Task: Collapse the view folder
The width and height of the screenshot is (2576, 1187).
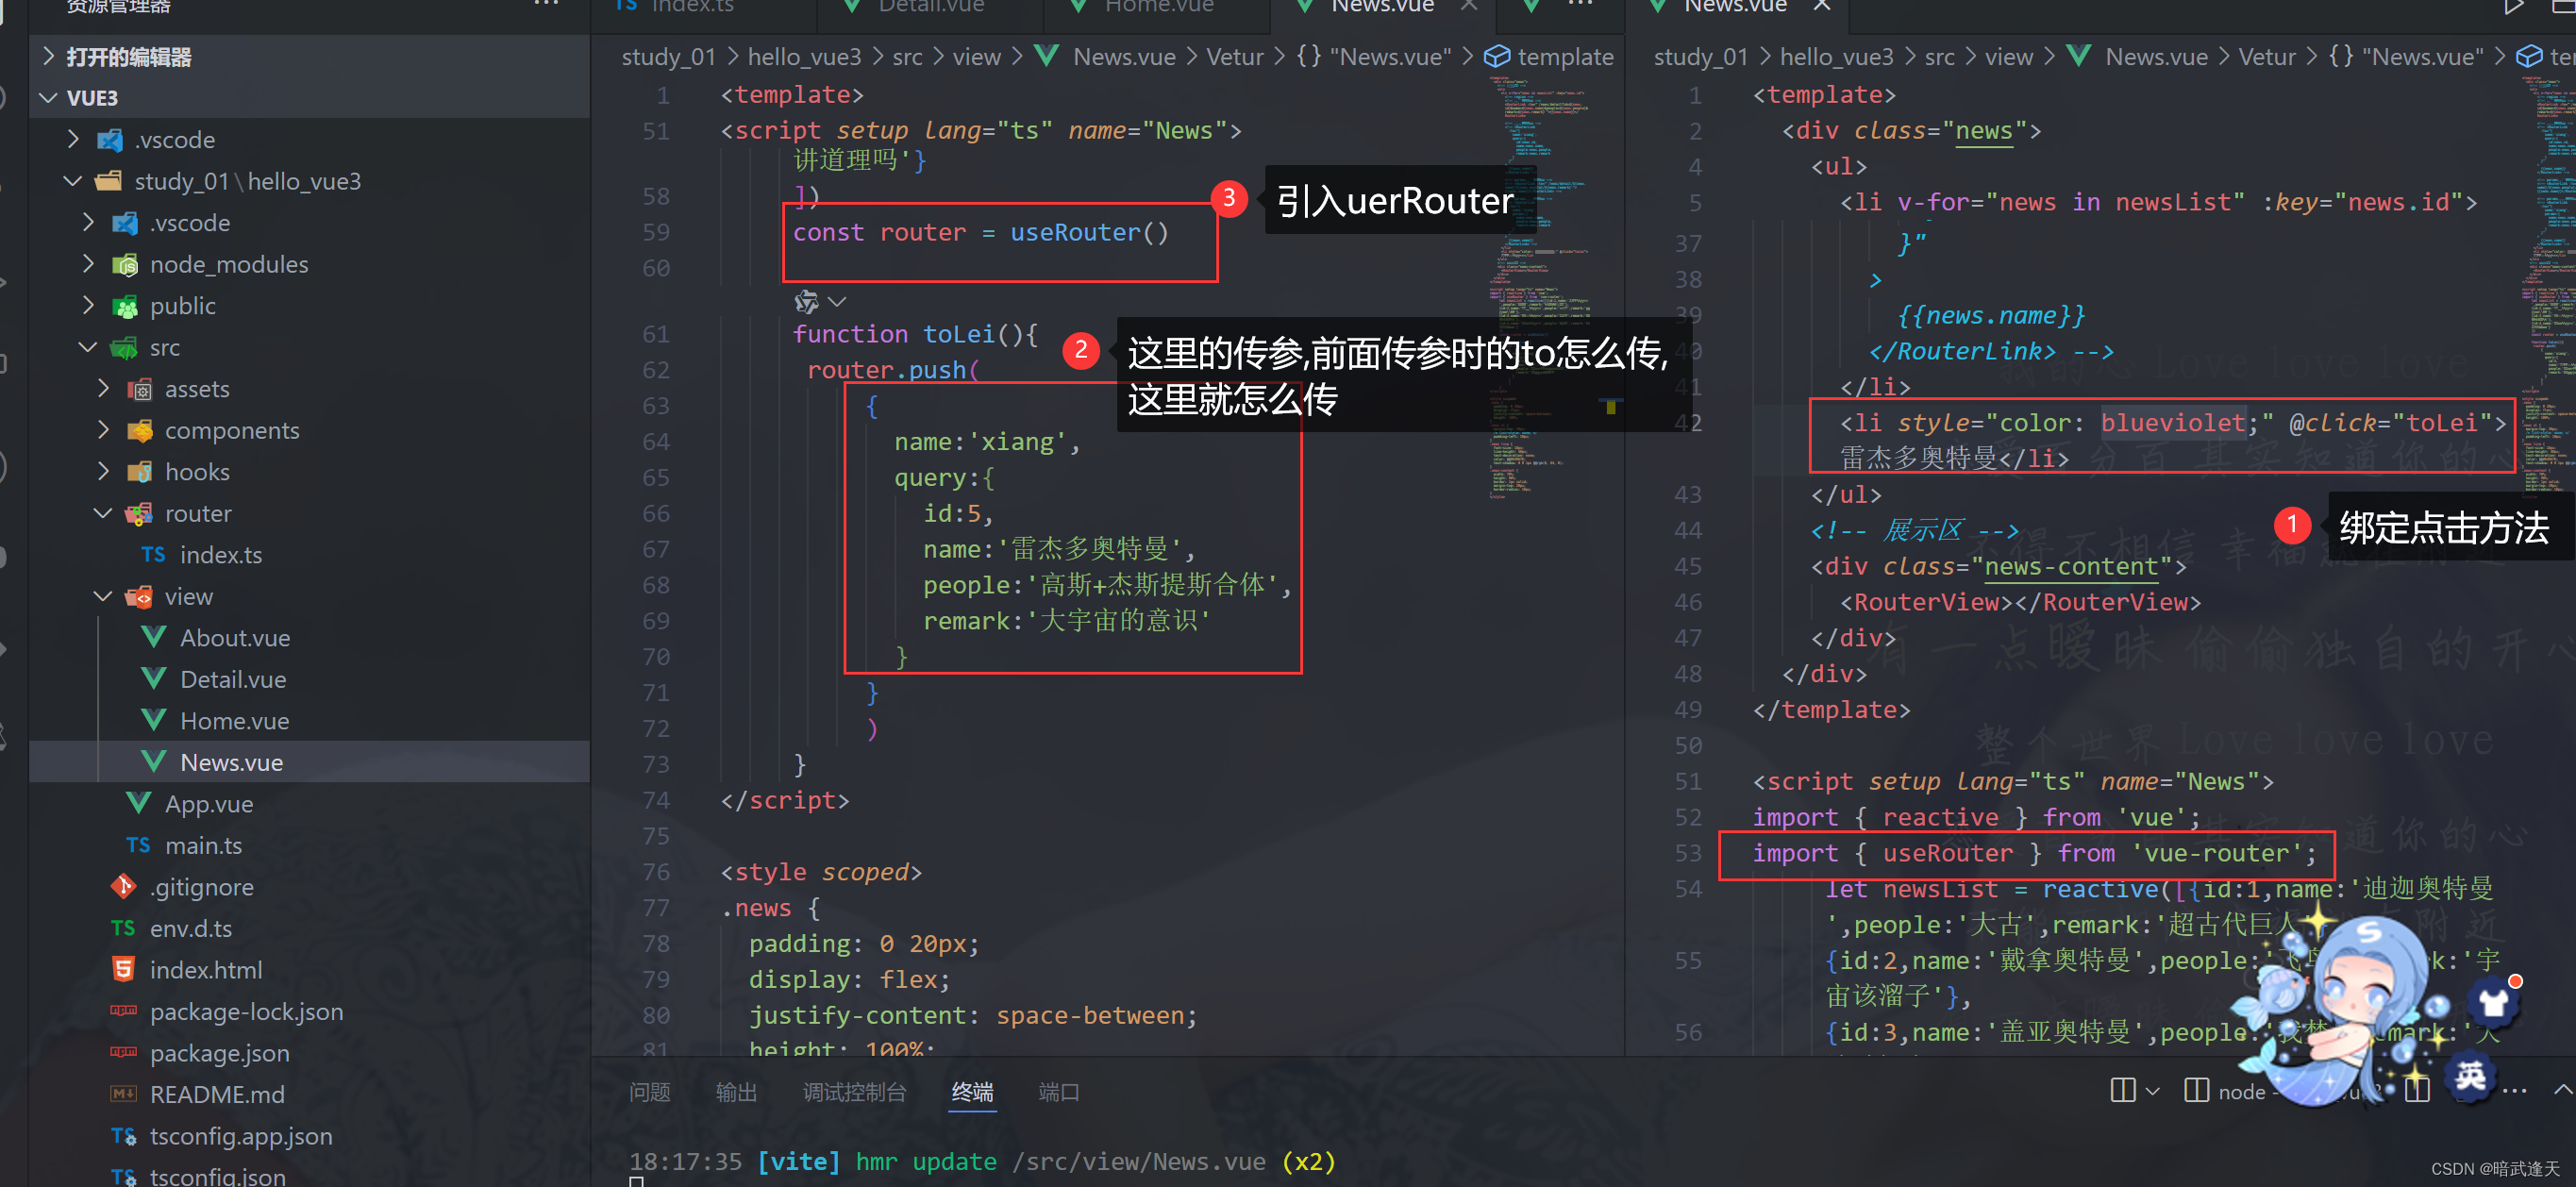Action: (x=103, y=596)
